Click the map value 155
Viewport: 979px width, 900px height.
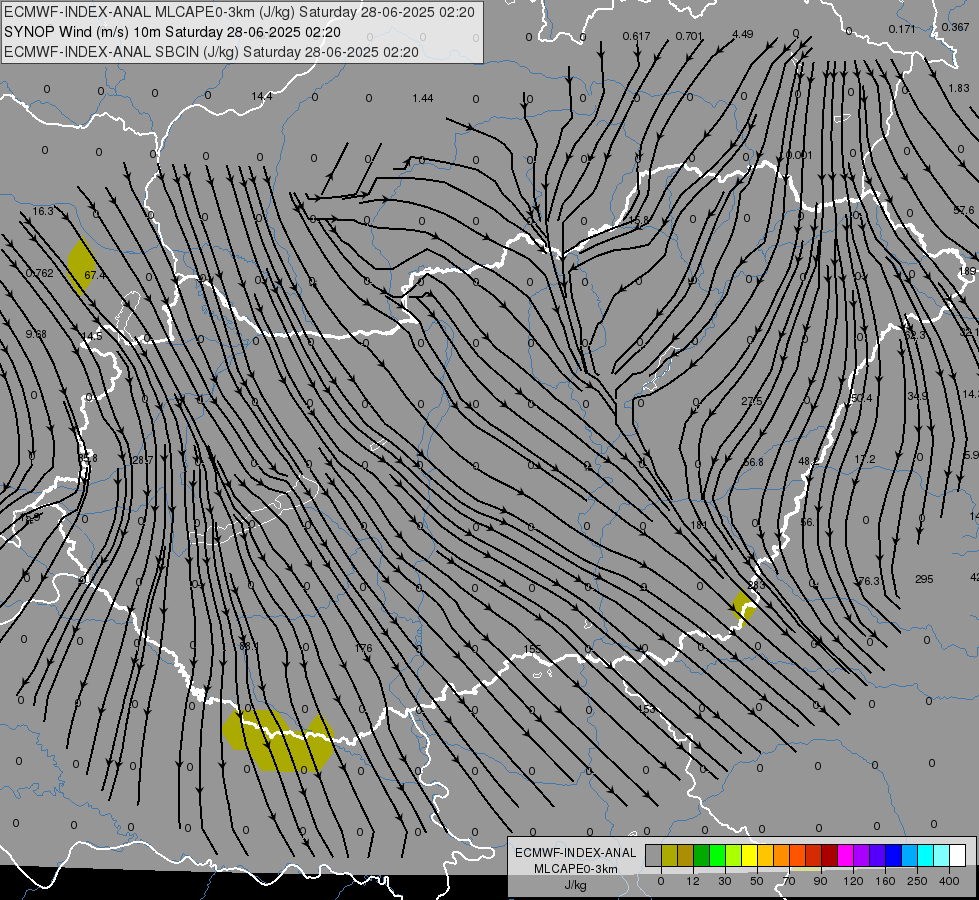click(532, 649)
